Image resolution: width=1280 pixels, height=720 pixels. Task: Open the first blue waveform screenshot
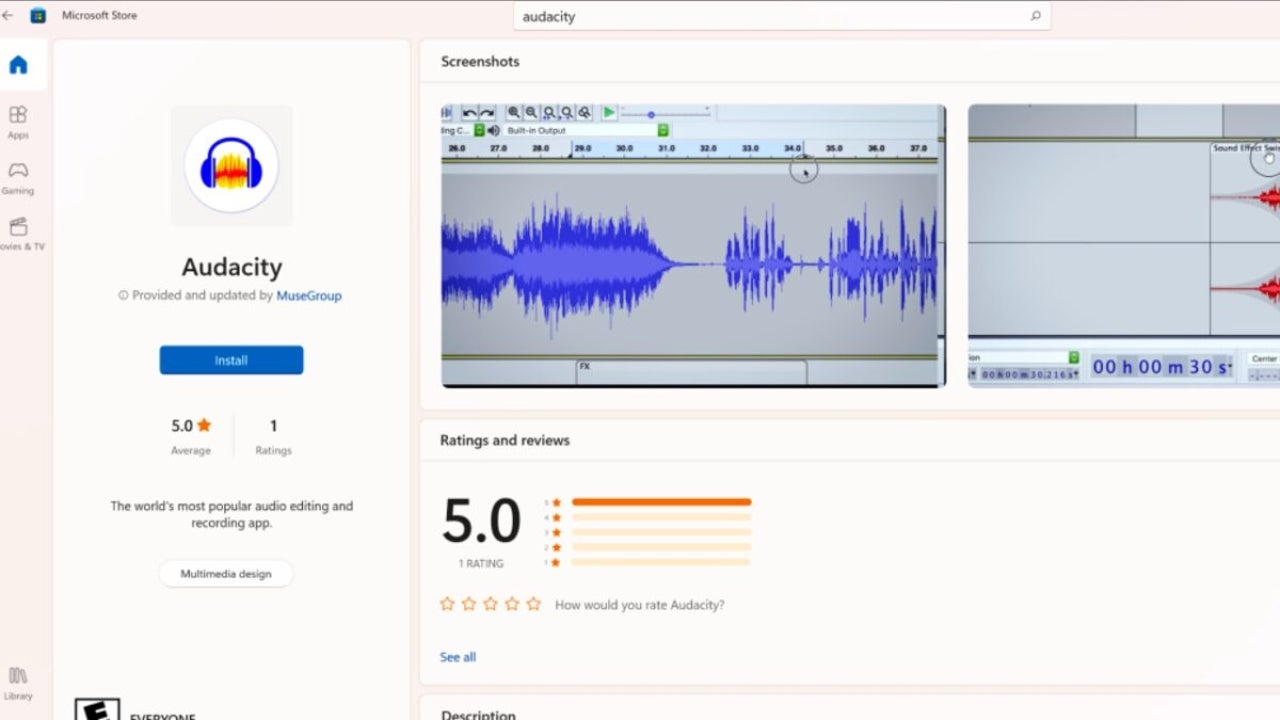point(693,245)
